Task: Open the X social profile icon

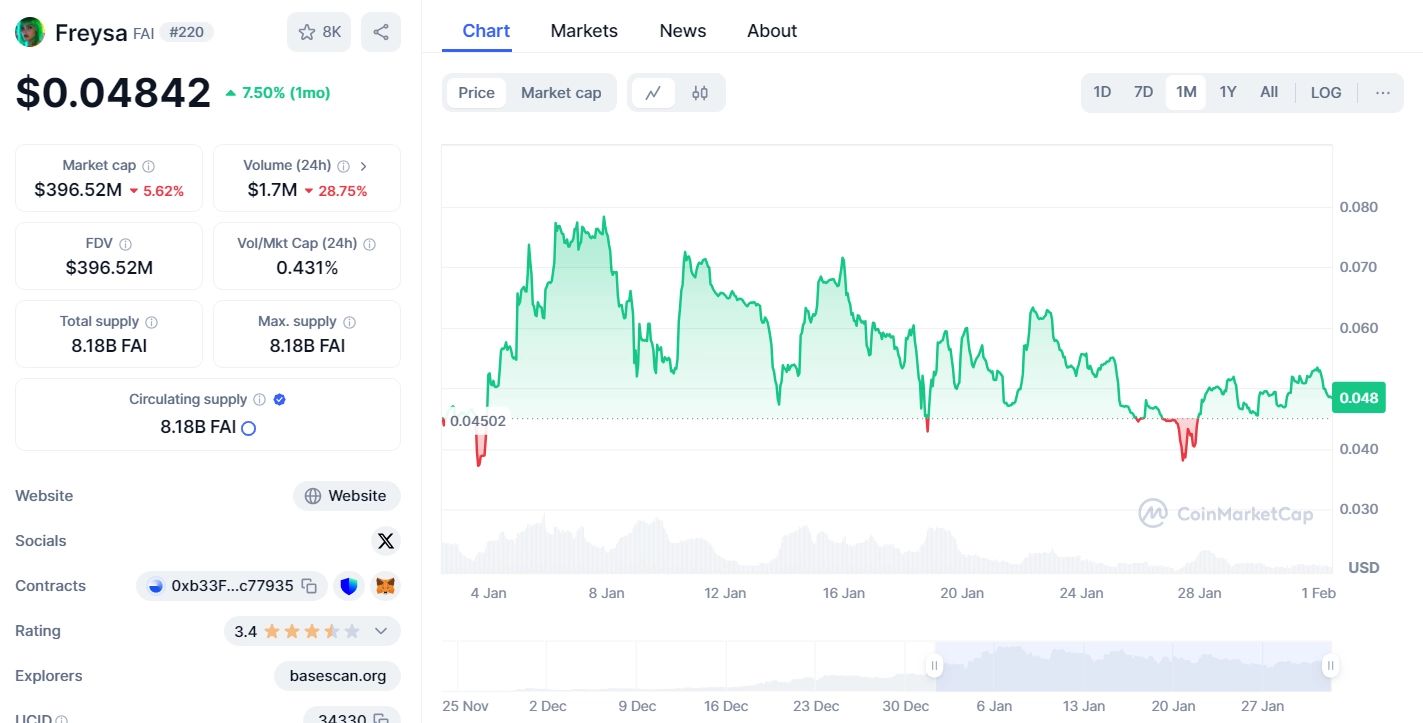Action: click(x=386, y=541)
